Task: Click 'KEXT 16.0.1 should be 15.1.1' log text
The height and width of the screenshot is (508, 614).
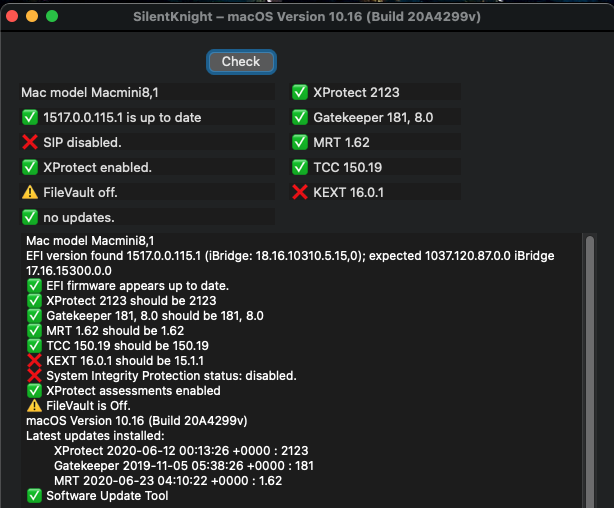Action: coord(125,361)
